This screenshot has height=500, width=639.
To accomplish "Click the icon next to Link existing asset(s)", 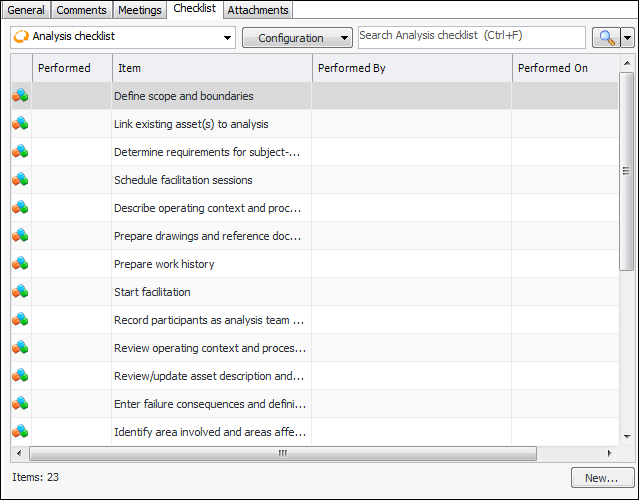I will pos(20,124).
